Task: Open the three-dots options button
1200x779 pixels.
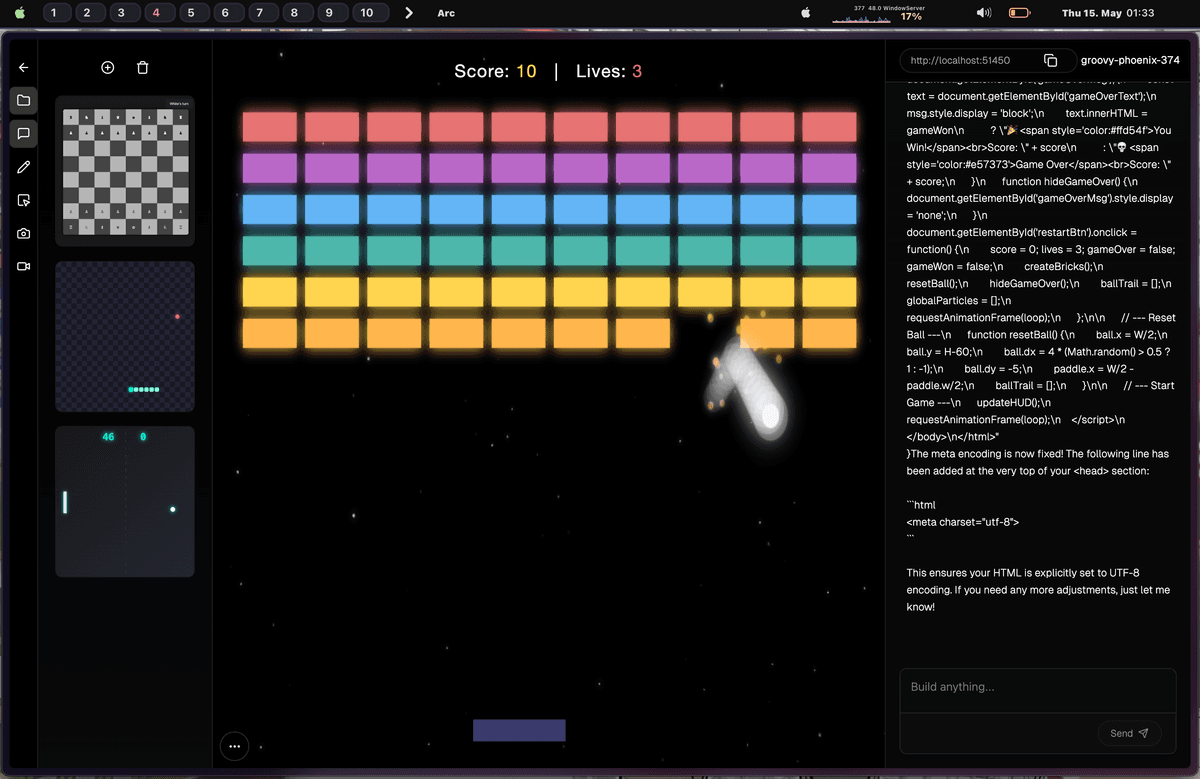Action: [x=234, y=746]
